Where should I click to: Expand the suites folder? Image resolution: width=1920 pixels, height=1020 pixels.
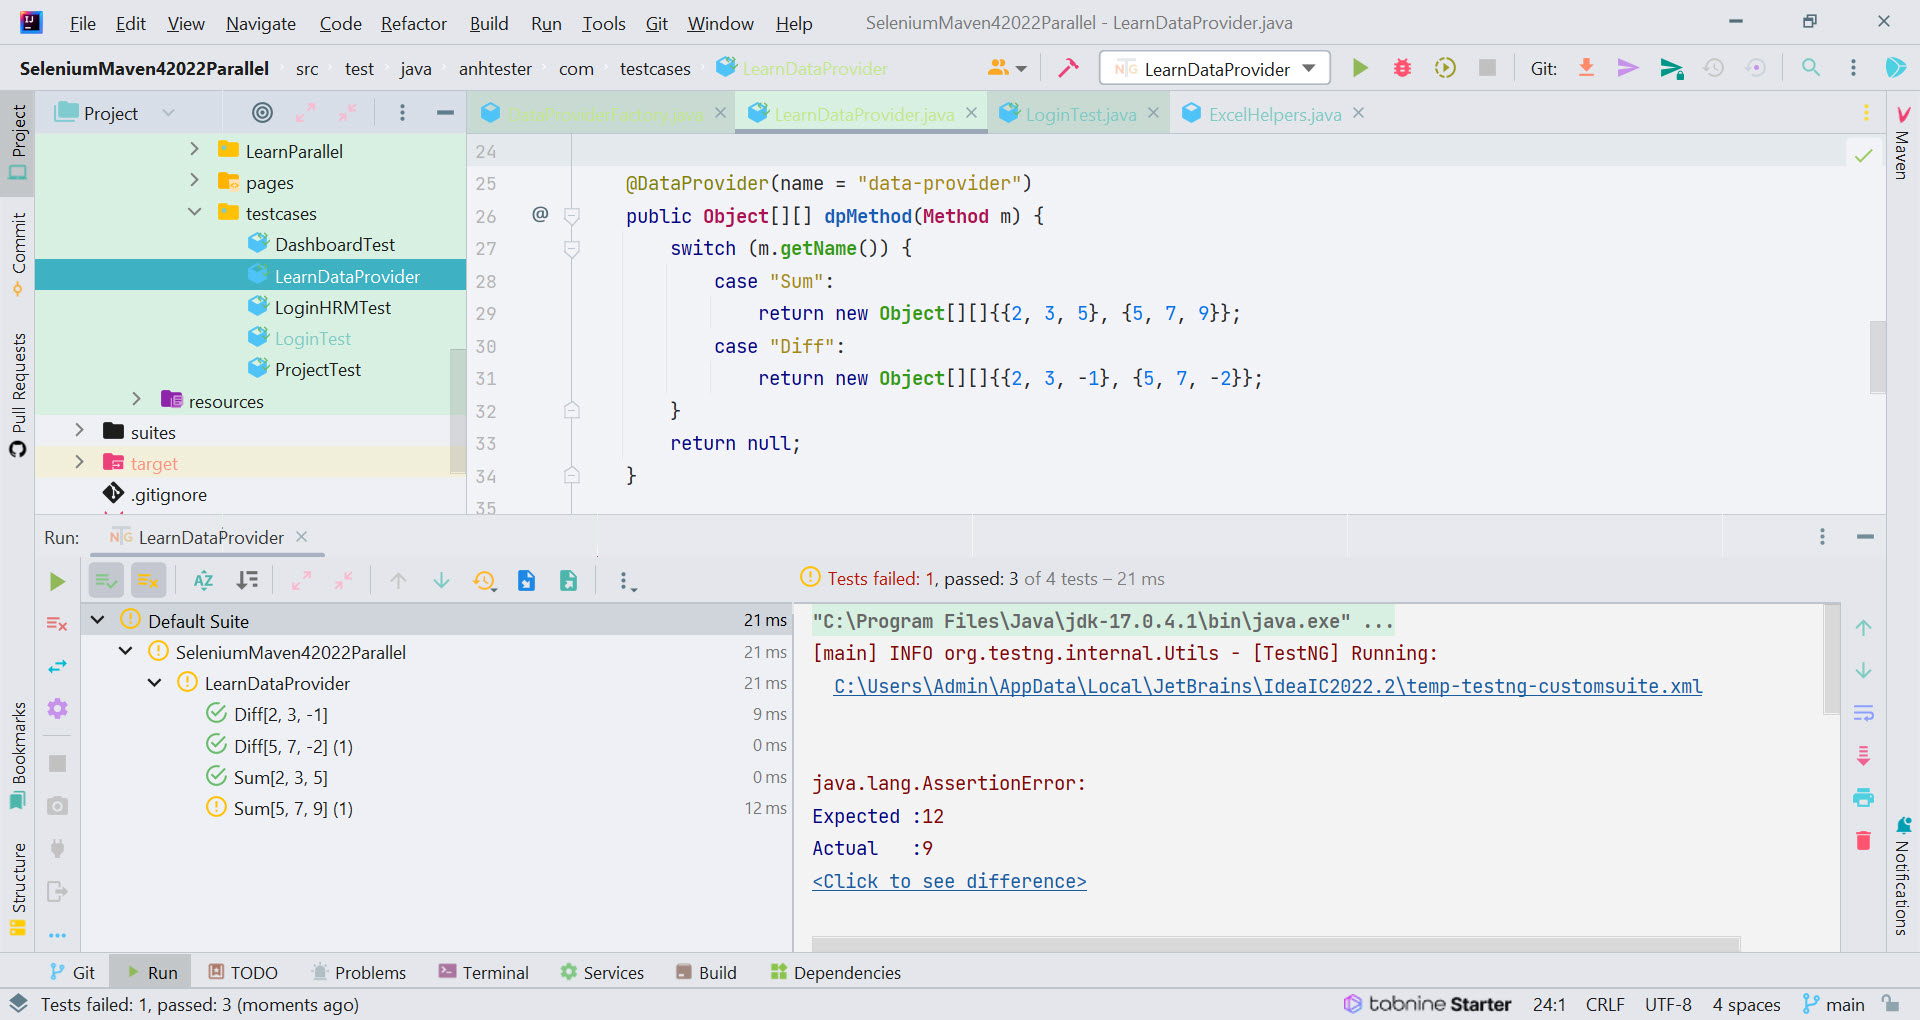pos(79,431)
